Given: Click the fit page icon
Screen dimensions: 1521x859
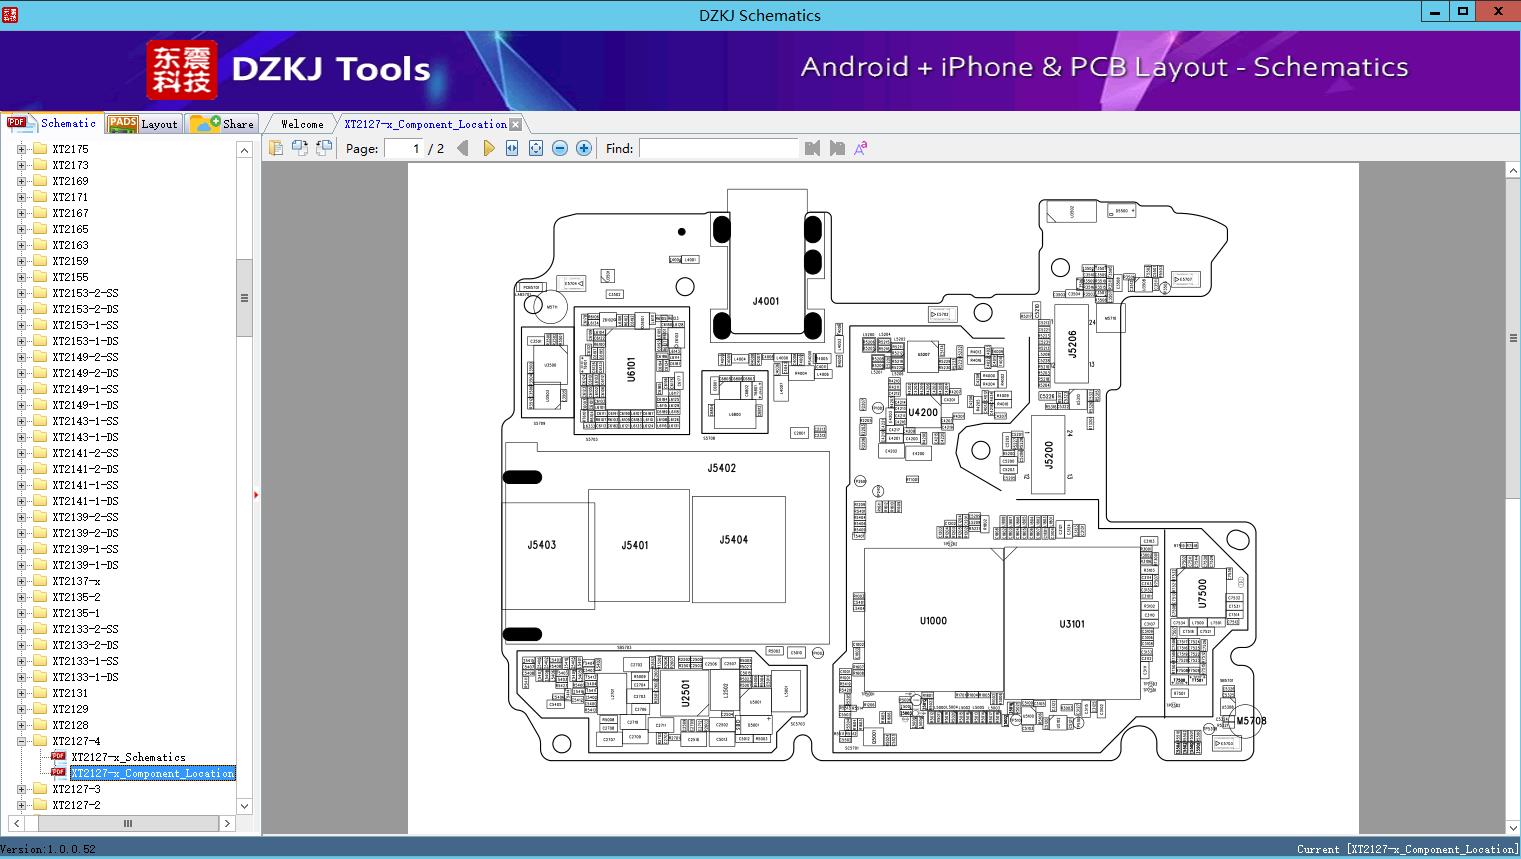Looking at the screenshot, I should point(536,148).
